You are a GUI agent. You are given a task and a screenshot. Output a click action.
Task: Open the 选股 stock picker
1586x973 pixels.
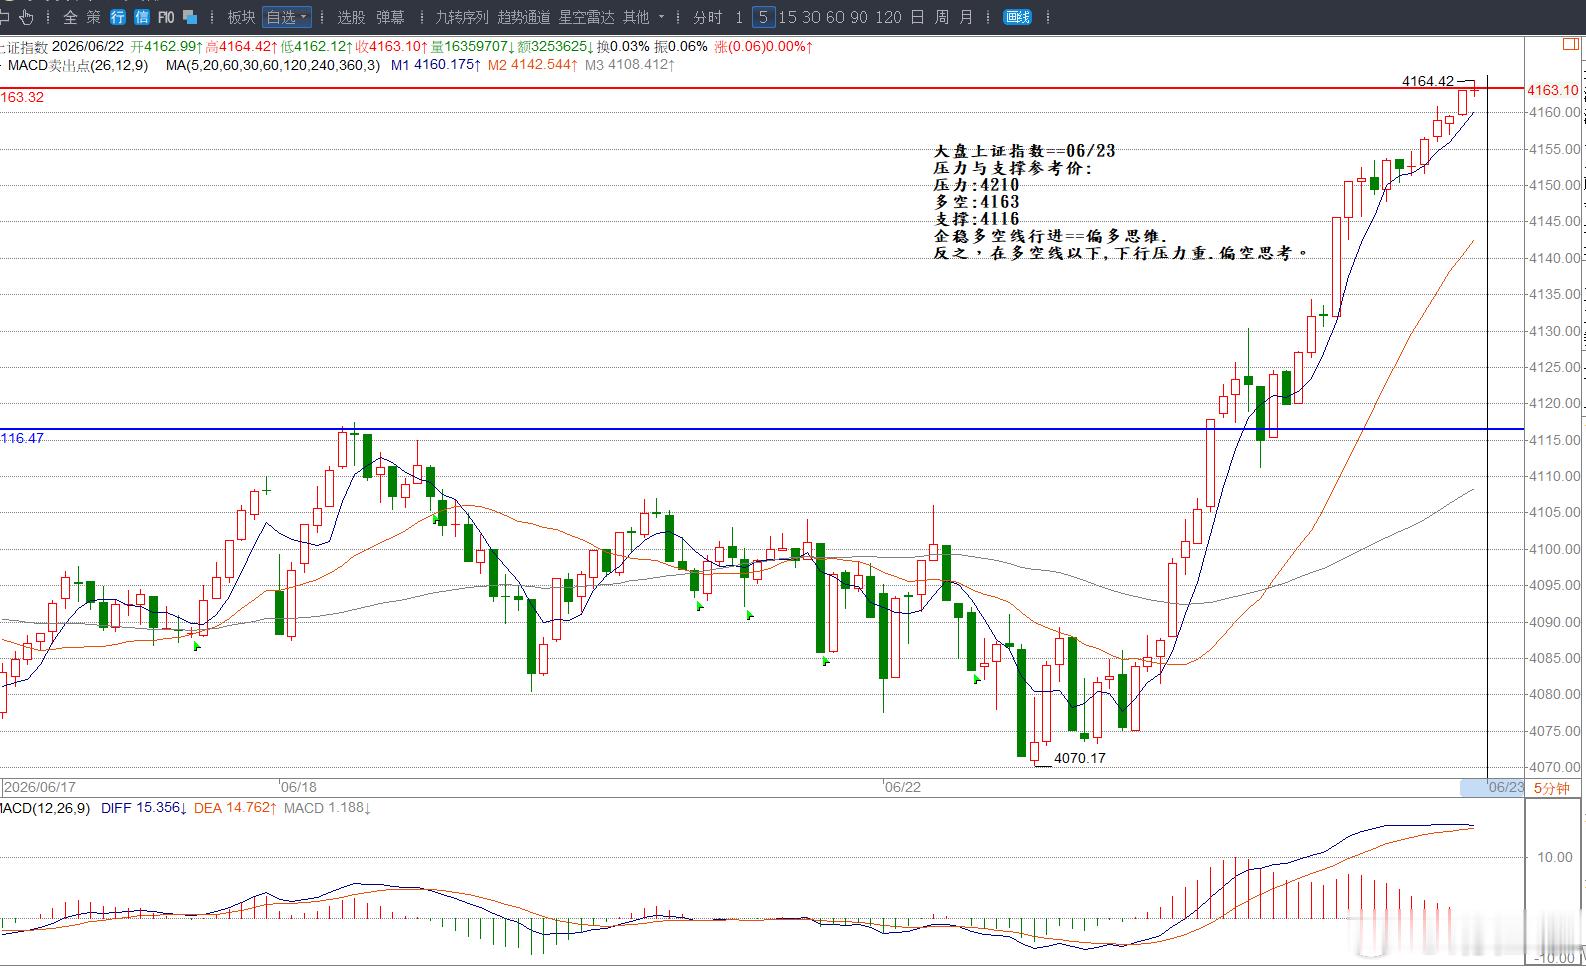click(x=351, y=17)
